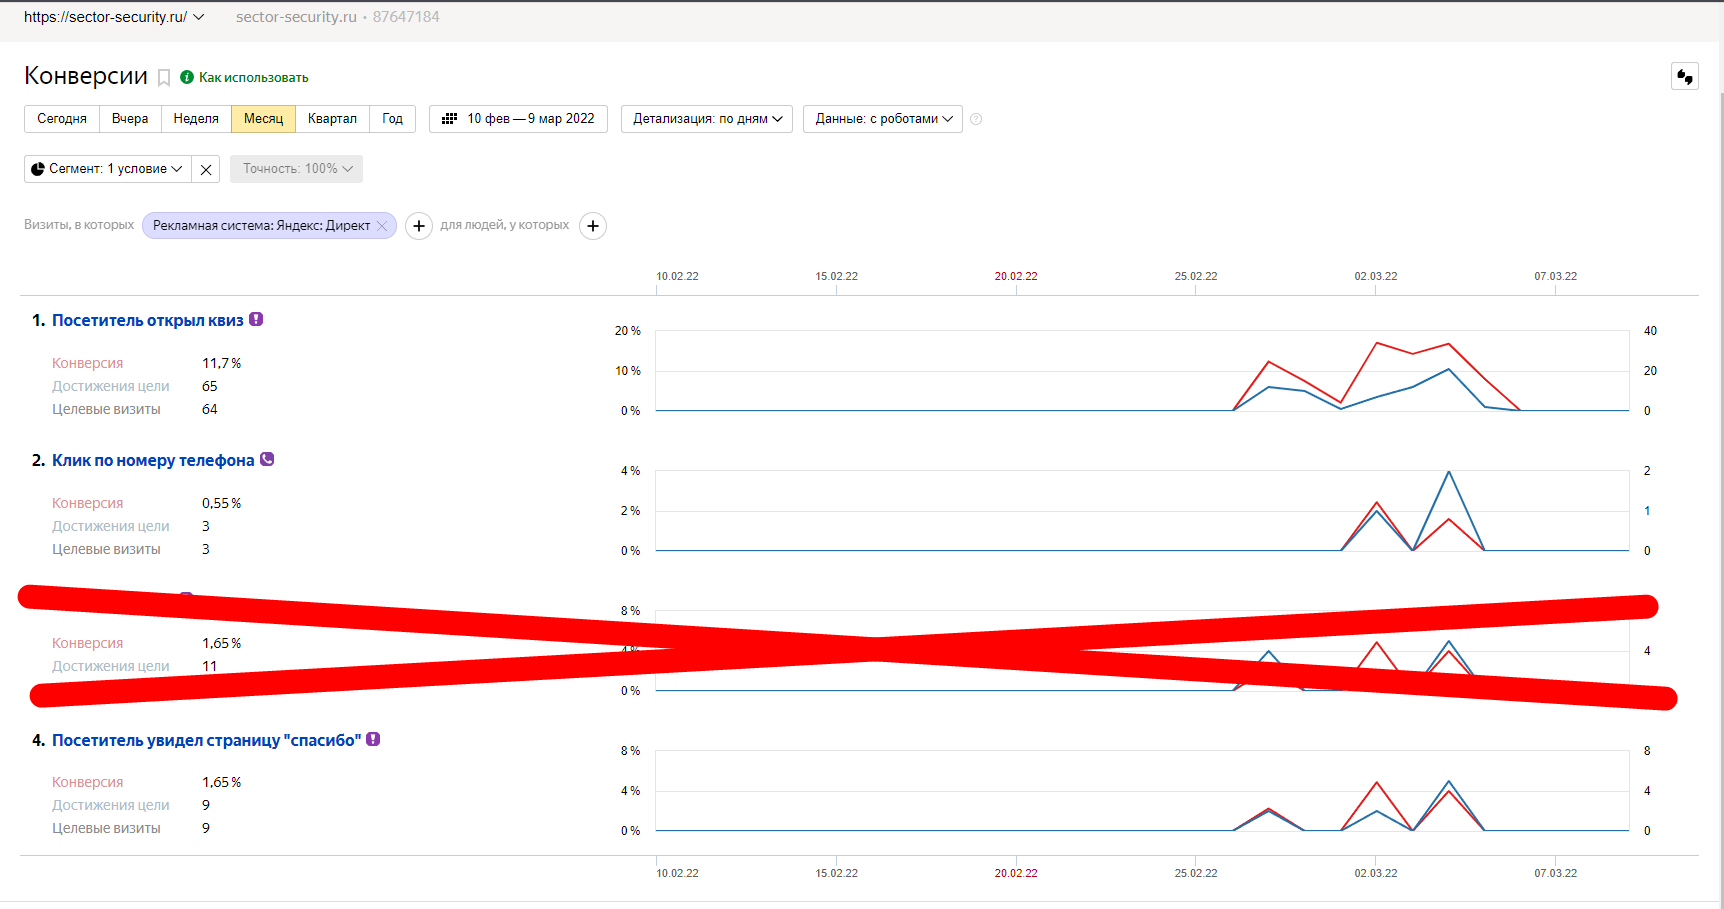This screenshot has width=1724, height=909.
Task: Expand the Детализация: по дням dropdown
Action: click(707, 119)
